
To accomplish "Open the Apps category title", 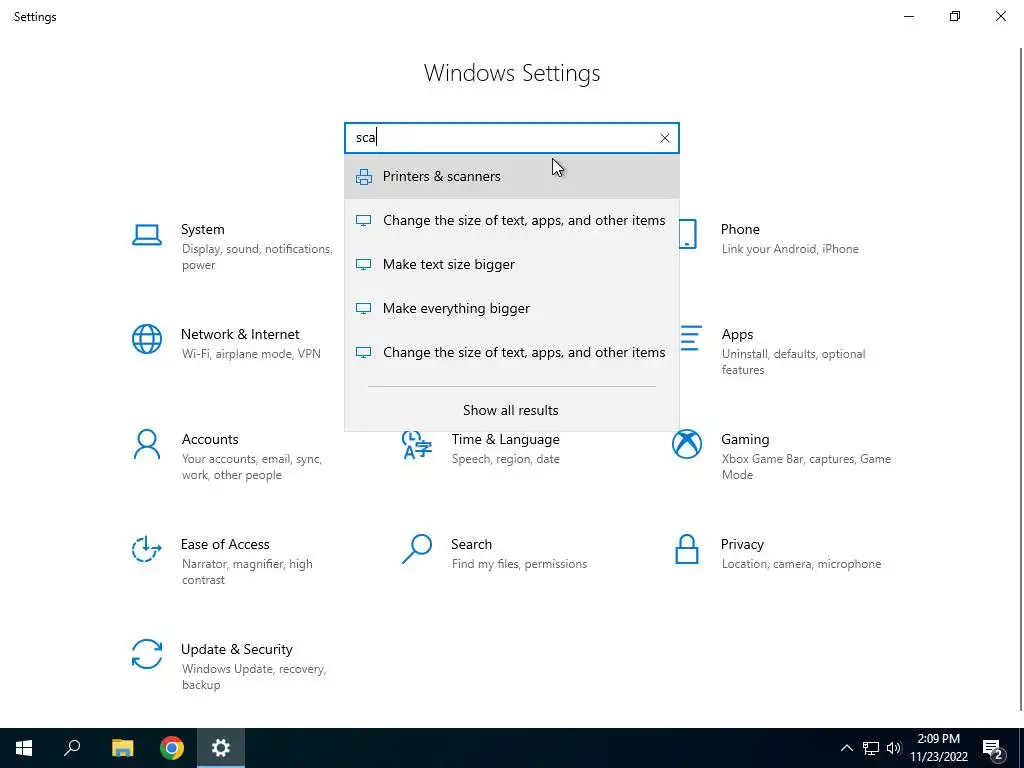I will tap(737, 335).
